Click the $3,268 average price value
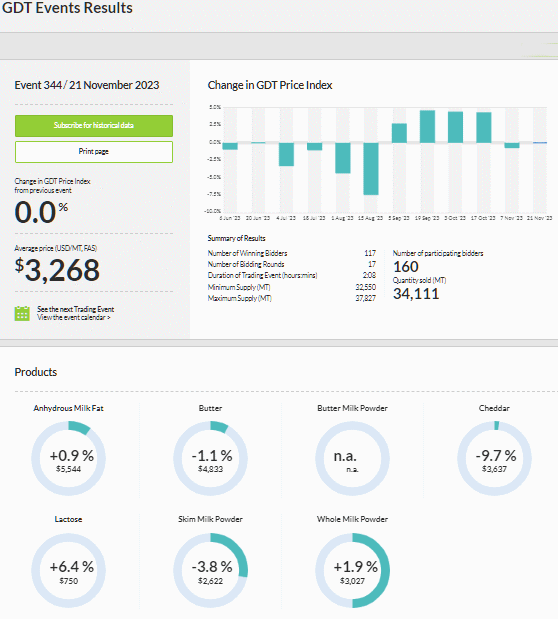The width and height of the screenshot is (558, 619). point(57,270)
